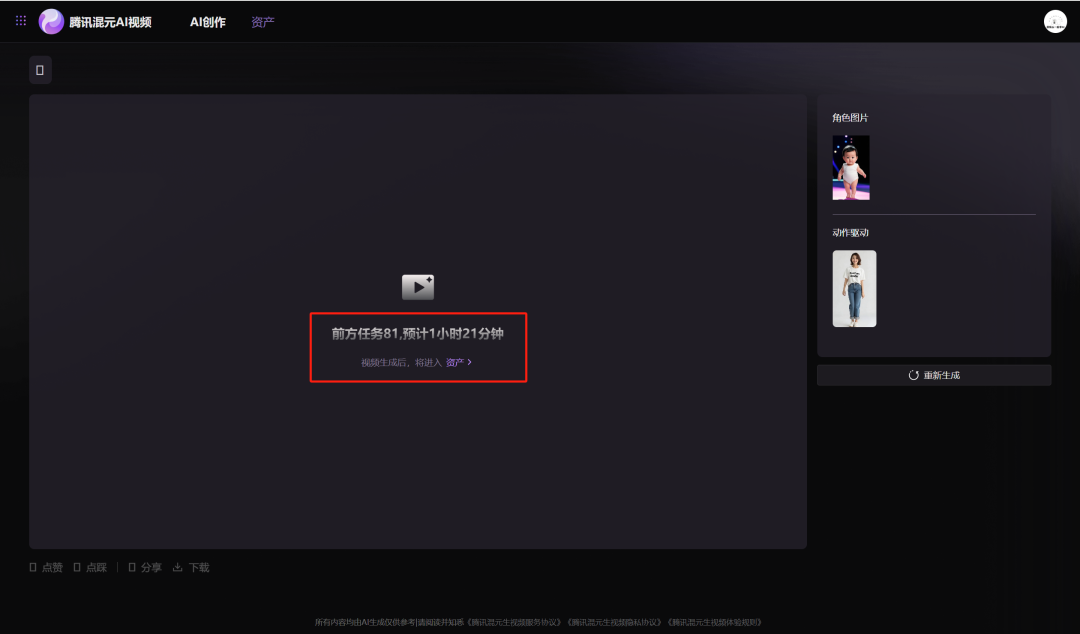Open the 动作驱动 woman thumbnail

click(x=854, y=289)
